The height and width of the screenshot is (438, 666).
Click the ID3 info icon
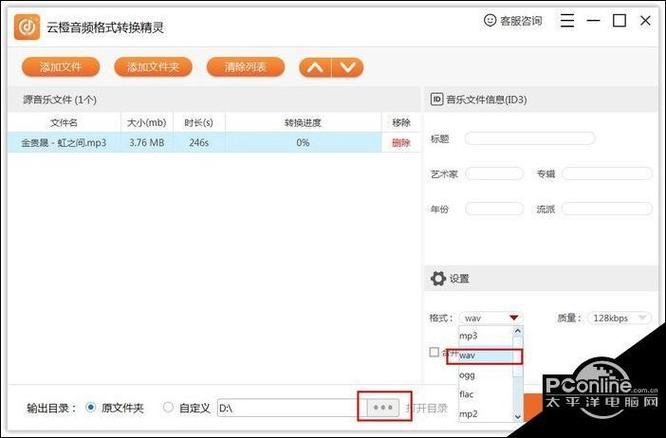pyautogui.click(x=437, y=99)
